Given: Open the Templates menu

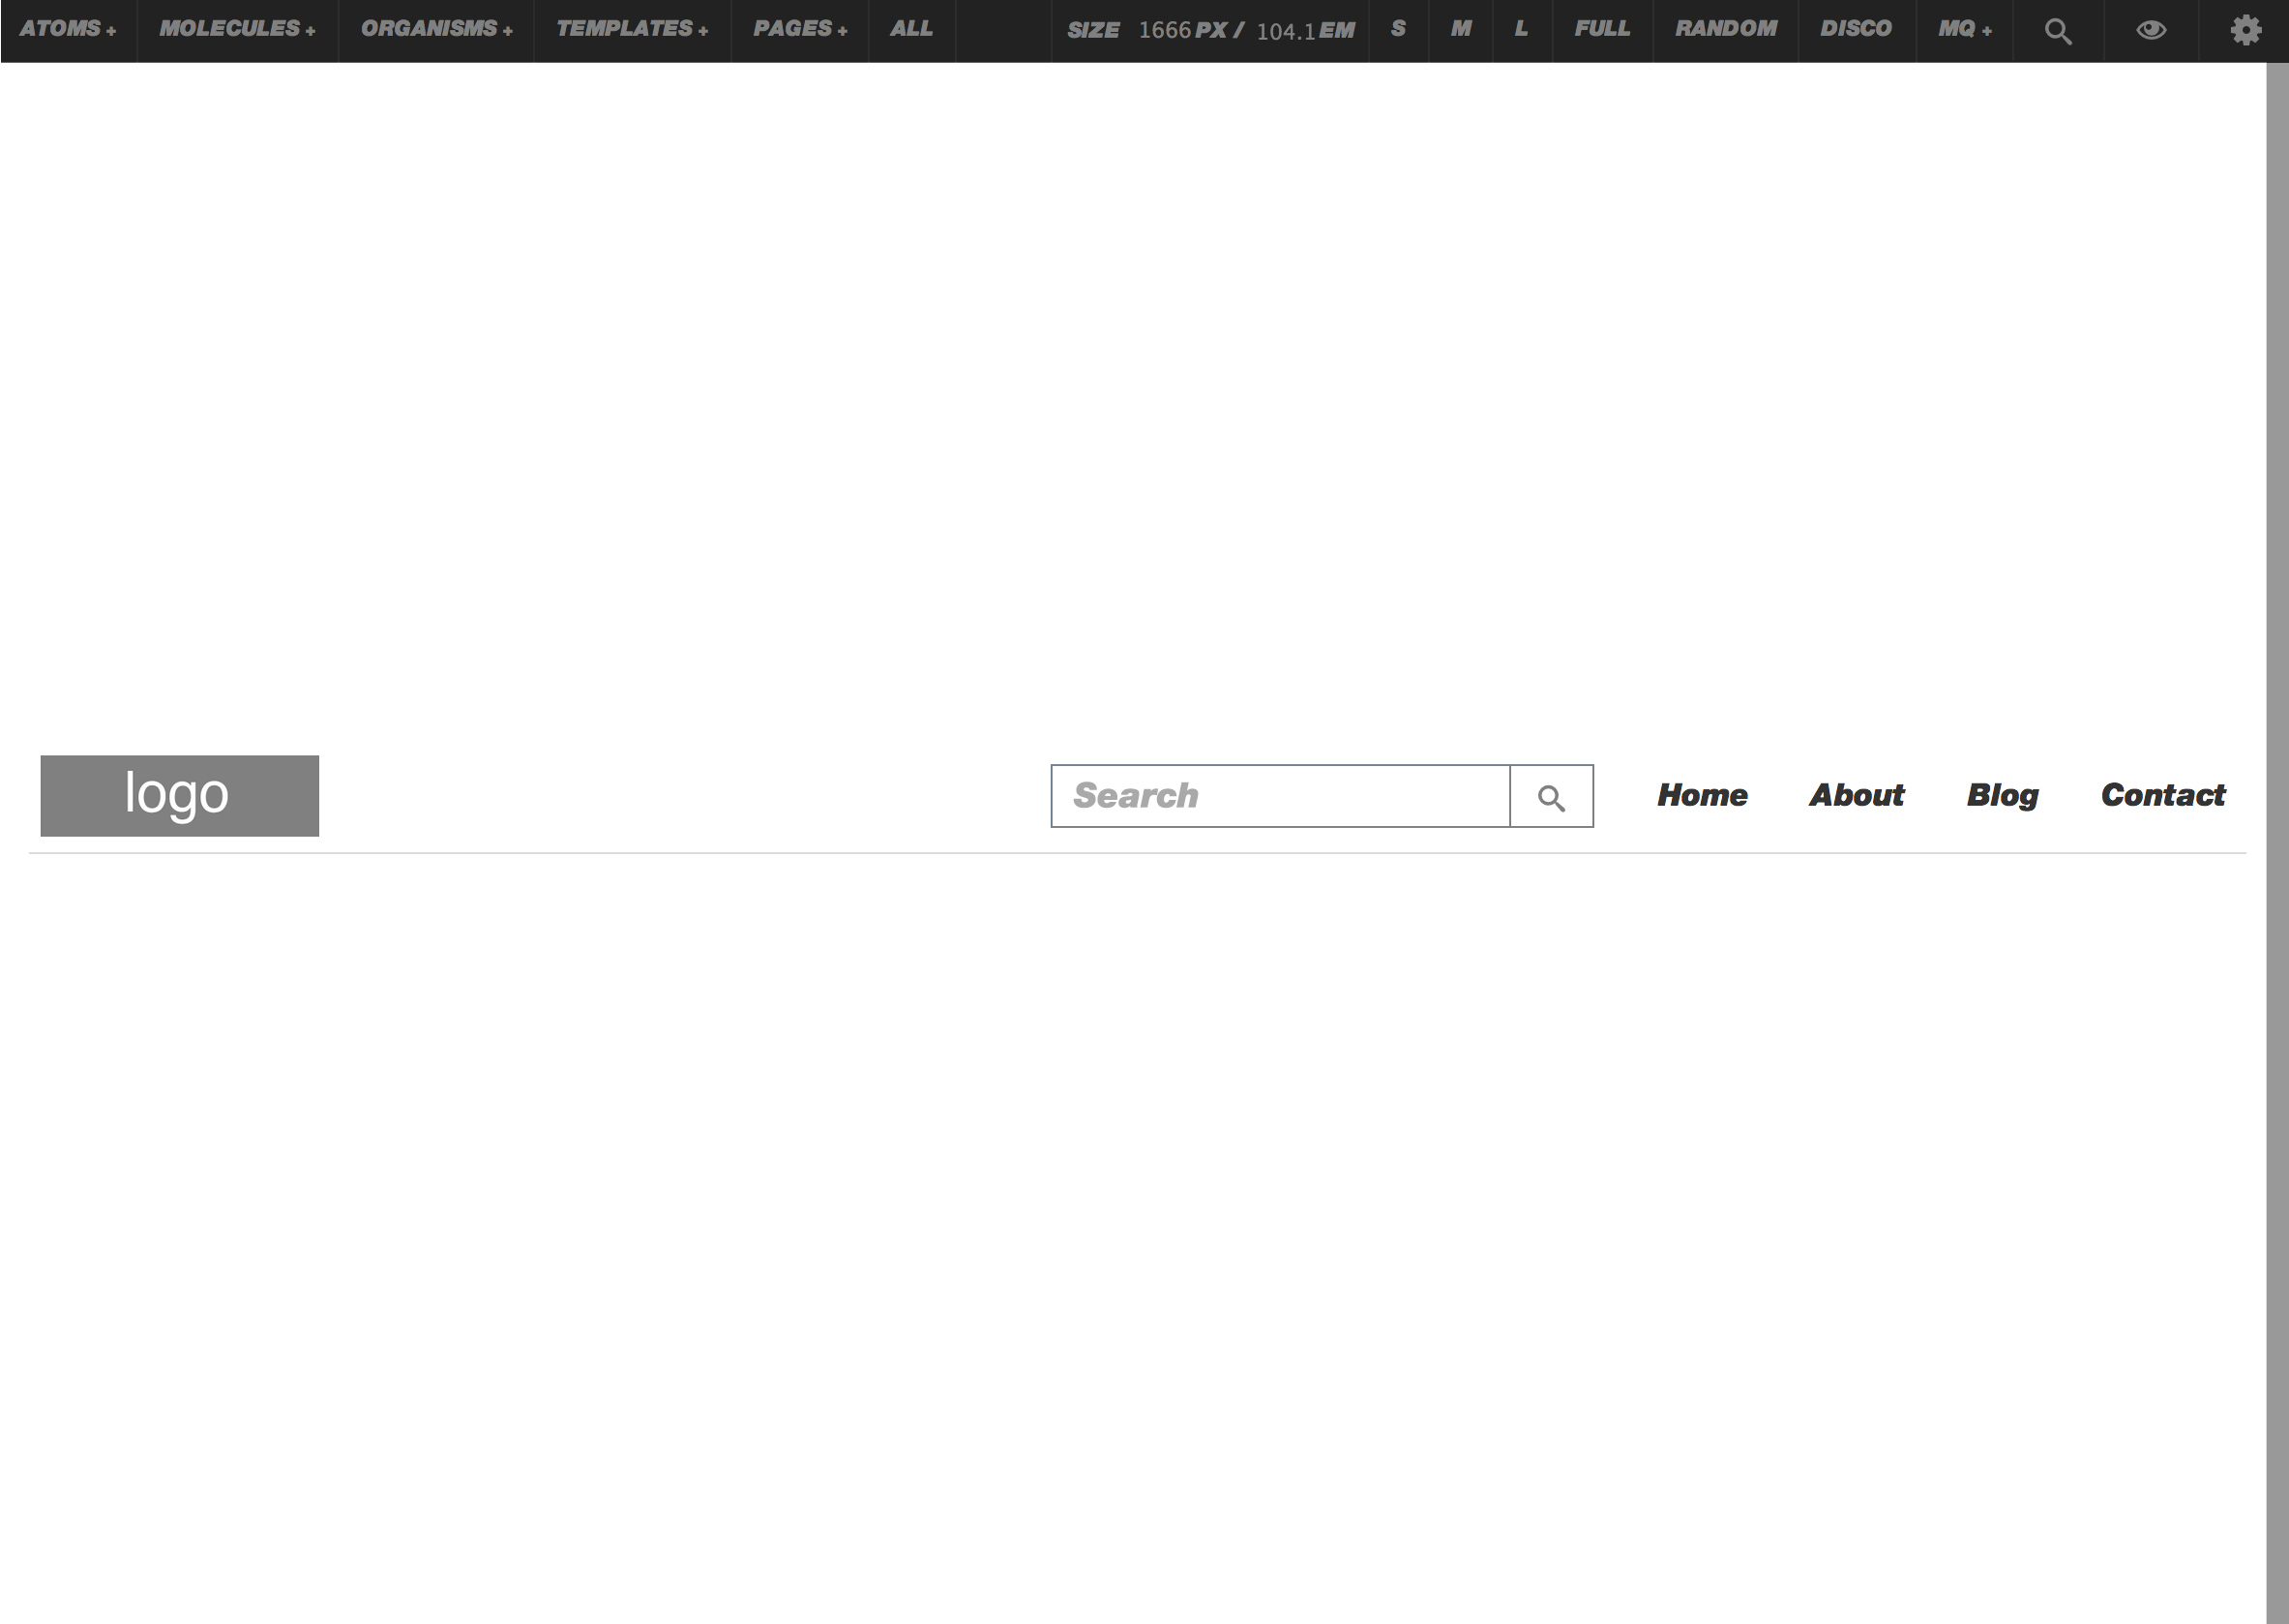Looking at the screenshot, I should point(631,29).
